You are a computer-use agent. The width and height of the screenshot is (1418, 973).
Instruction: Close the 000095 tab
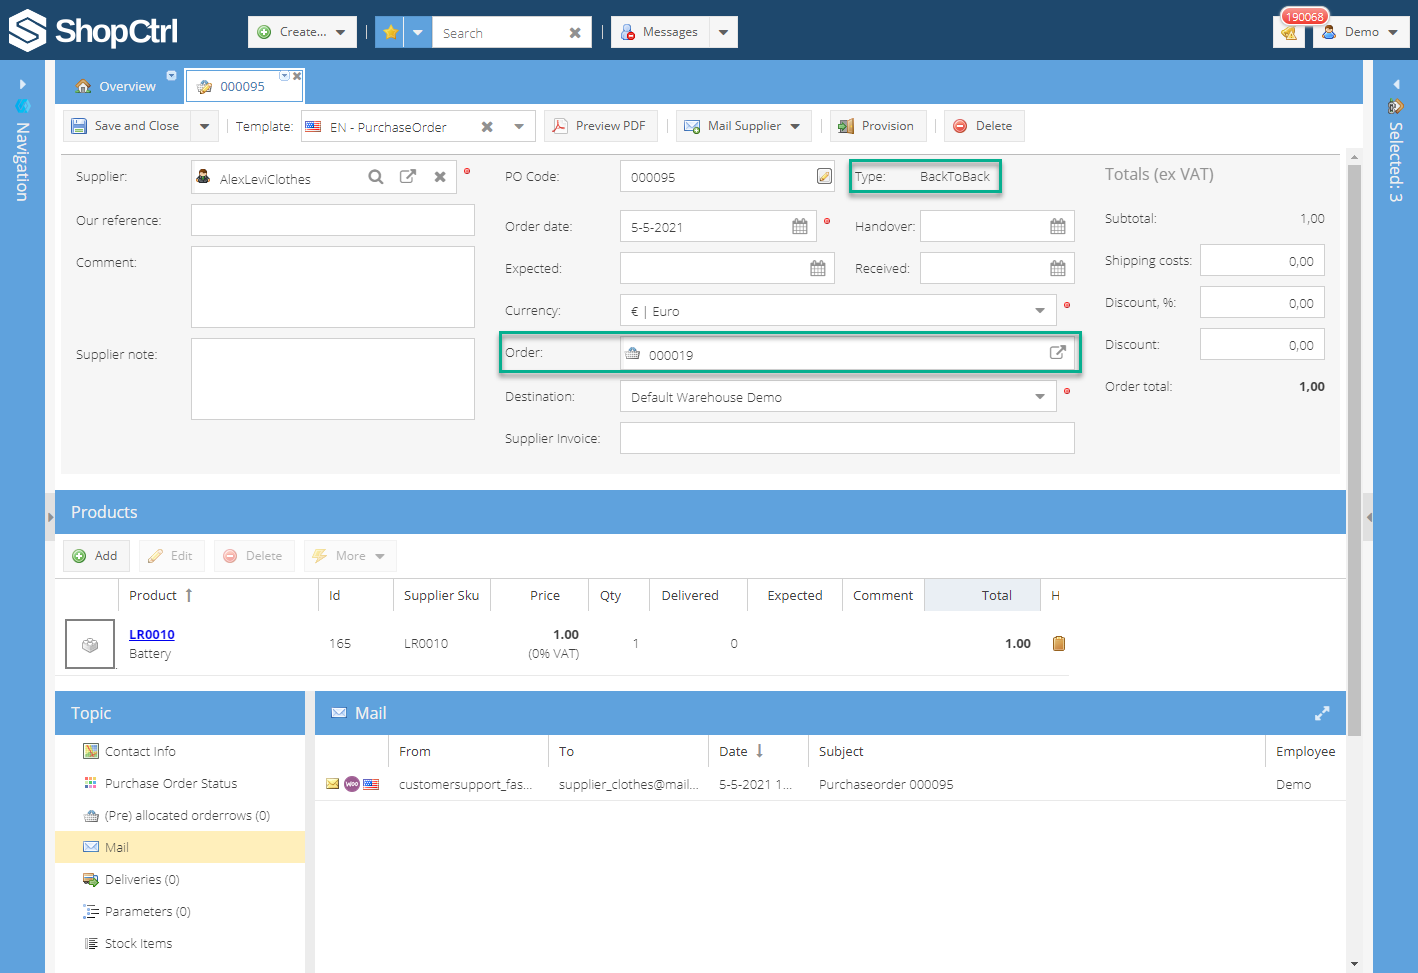click(297, 76)
